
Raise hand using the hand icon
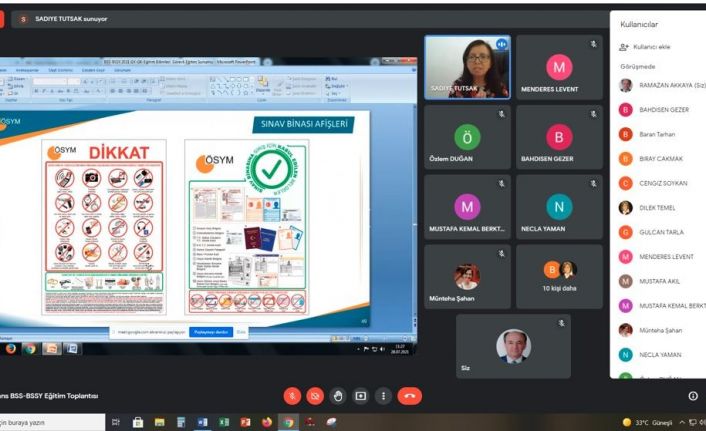(338, 396)
